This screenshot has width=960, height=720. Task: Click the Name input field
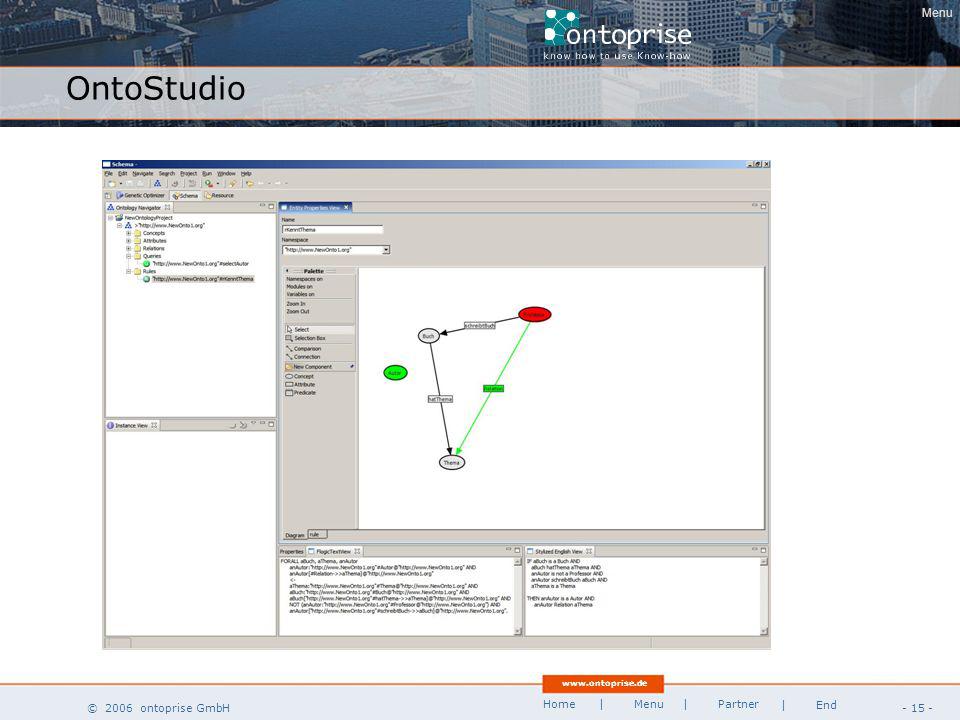coord(332,230)
